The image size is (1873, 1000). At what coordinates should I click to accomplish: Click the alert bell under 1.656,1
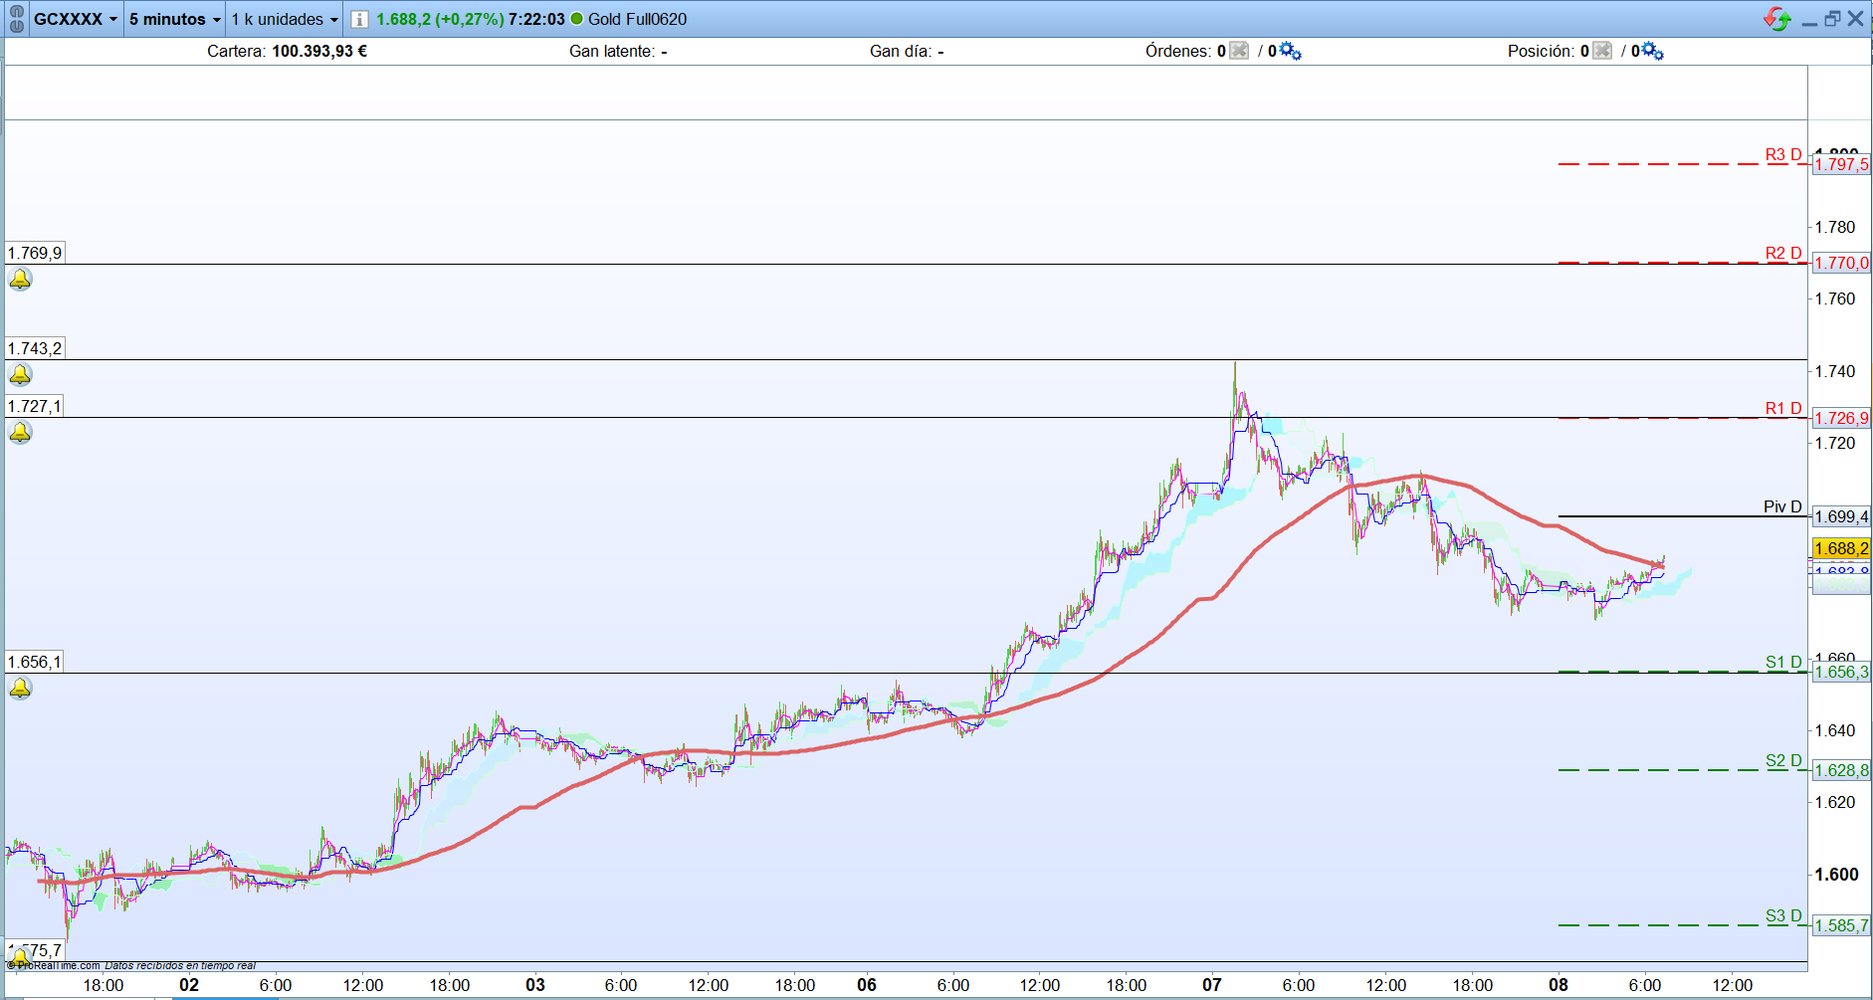pos(20,688)
